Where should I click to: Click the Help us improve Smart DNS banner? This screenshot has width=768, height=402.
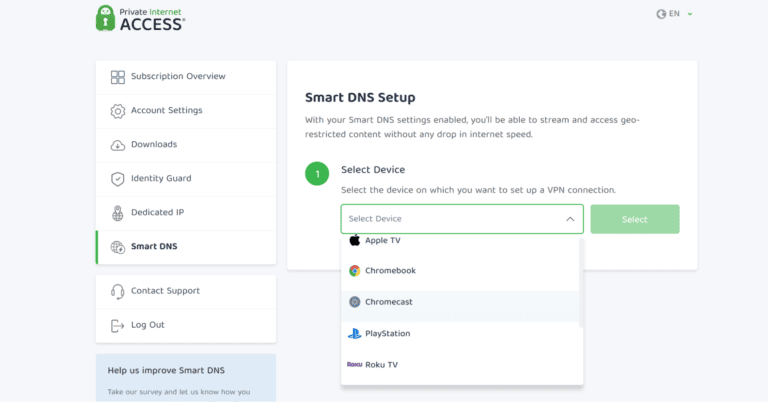pyautogui.click(x=185, y=378)
